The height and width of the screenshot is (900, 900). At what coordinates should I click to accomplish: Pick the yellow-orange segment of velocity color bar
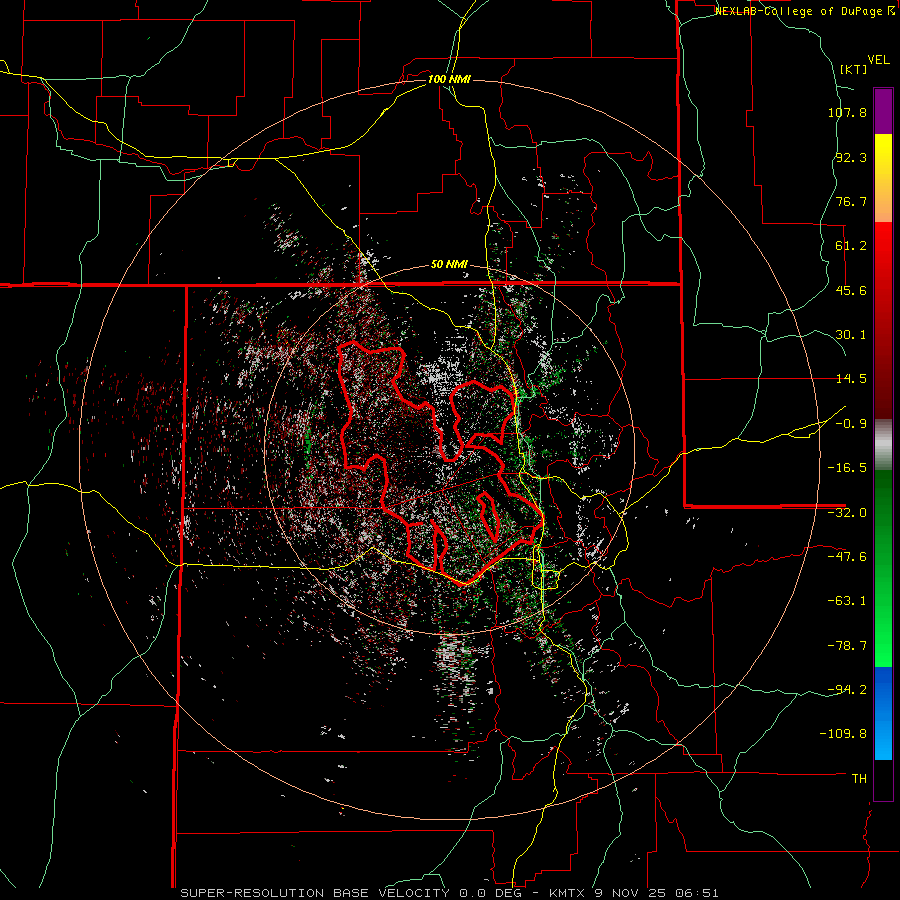(x=883, y=178)
